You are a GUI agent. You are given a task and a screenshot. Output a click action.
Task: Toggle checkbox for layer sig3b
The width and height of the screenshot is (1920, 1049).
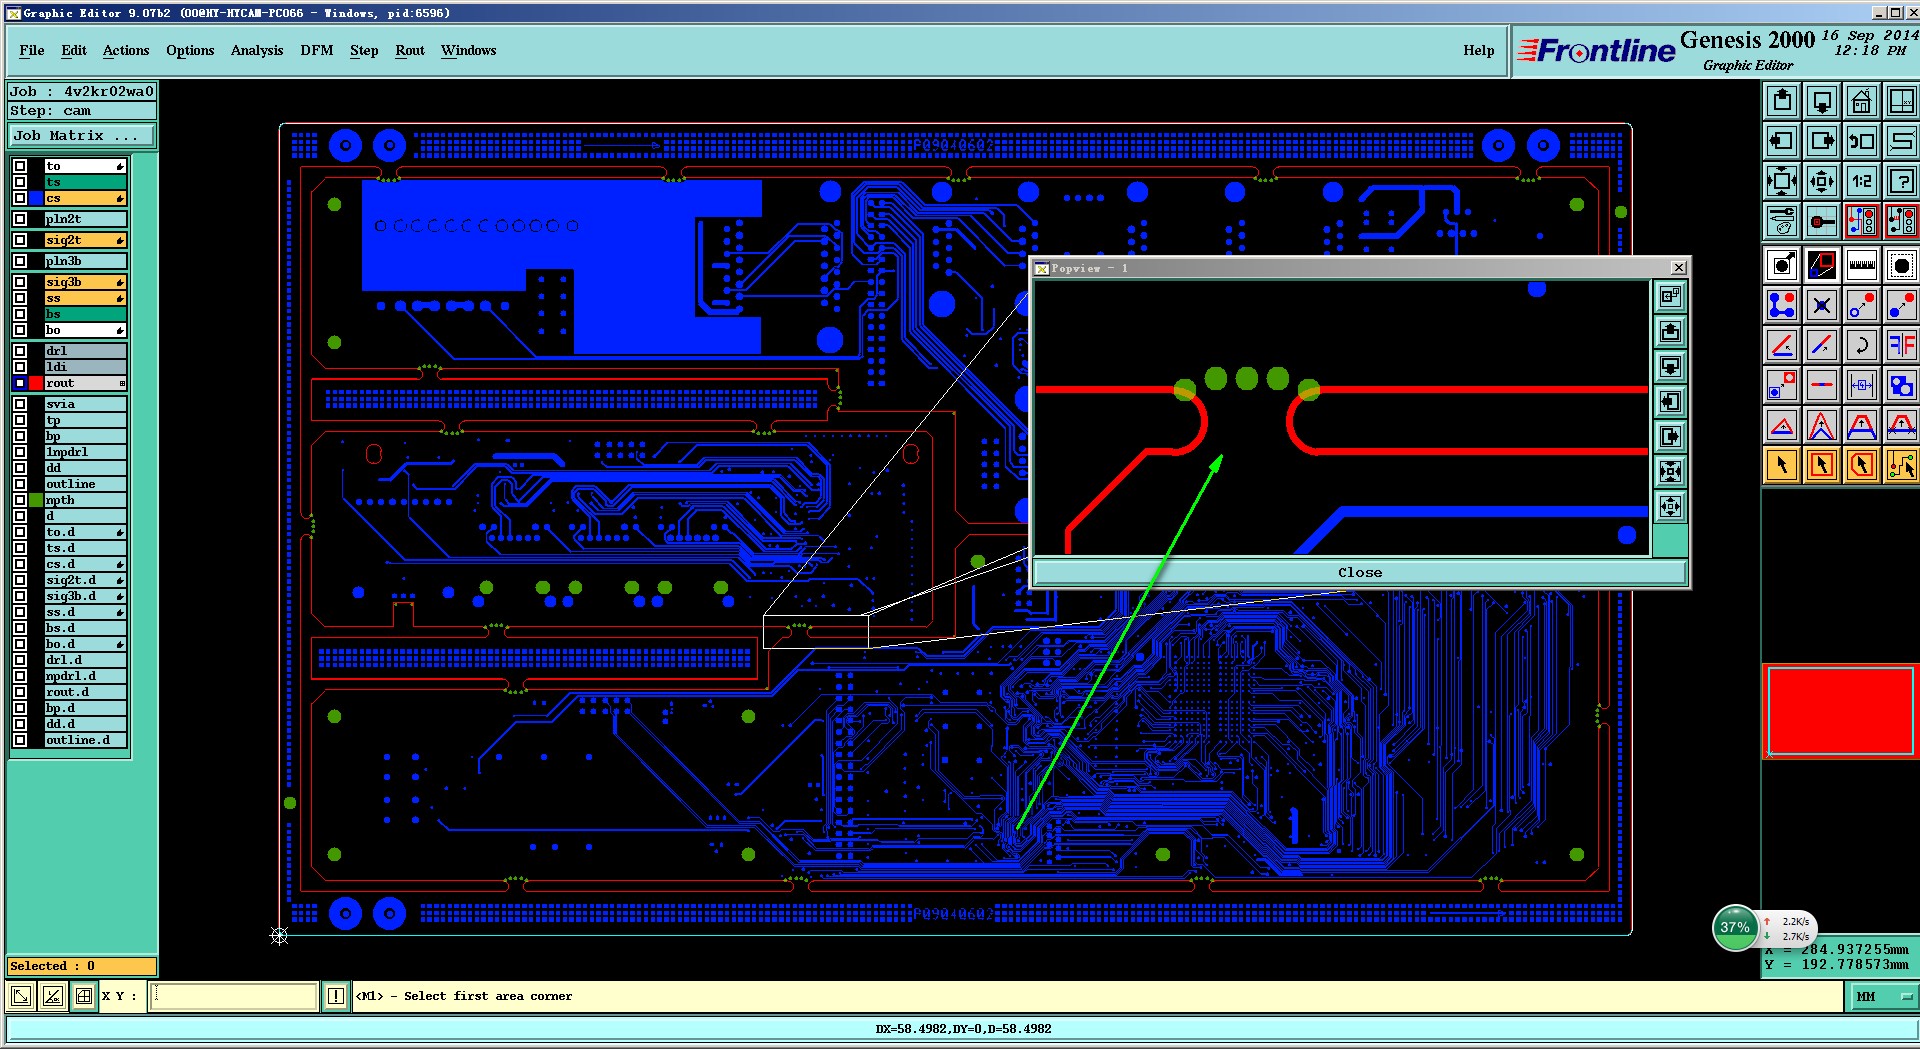(x=20, y=282)
